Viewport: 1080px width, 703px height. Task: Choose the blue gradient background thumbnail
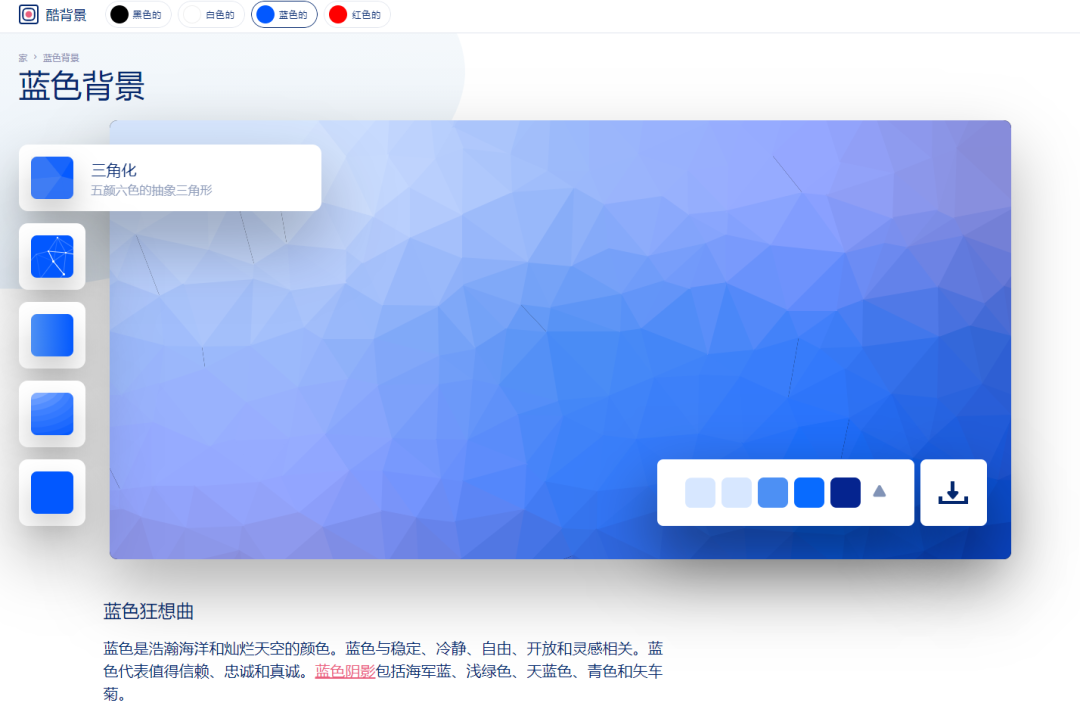(52, 335)
